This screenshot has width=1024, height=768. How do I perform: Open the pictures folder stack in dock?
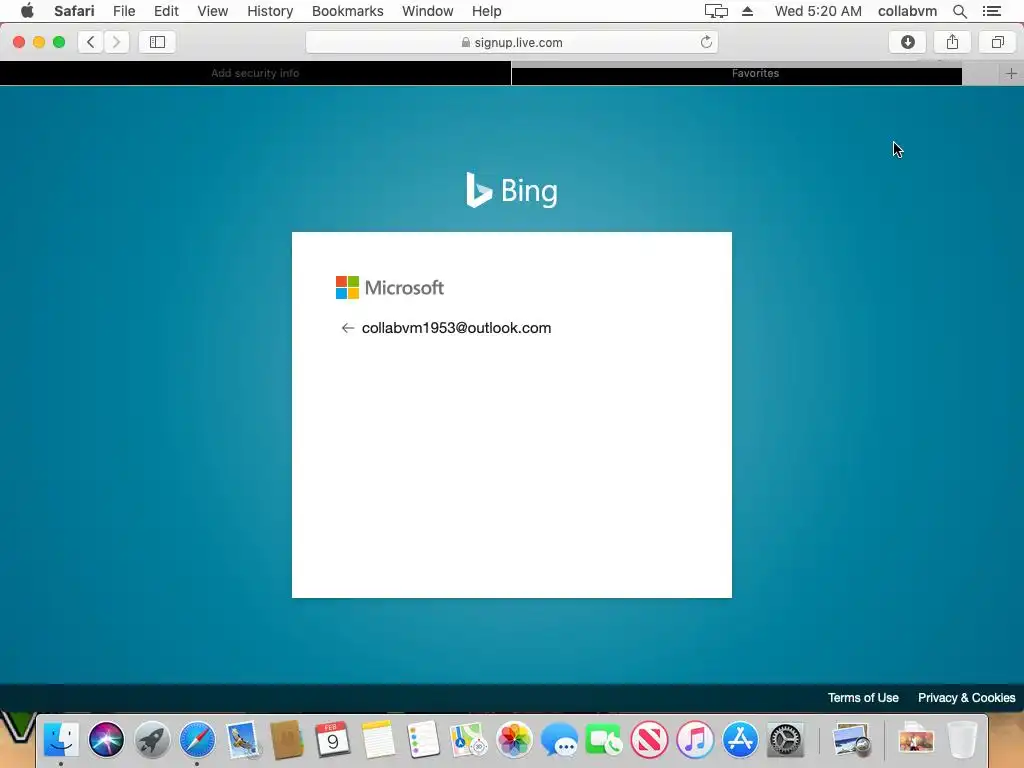(916, 740)
